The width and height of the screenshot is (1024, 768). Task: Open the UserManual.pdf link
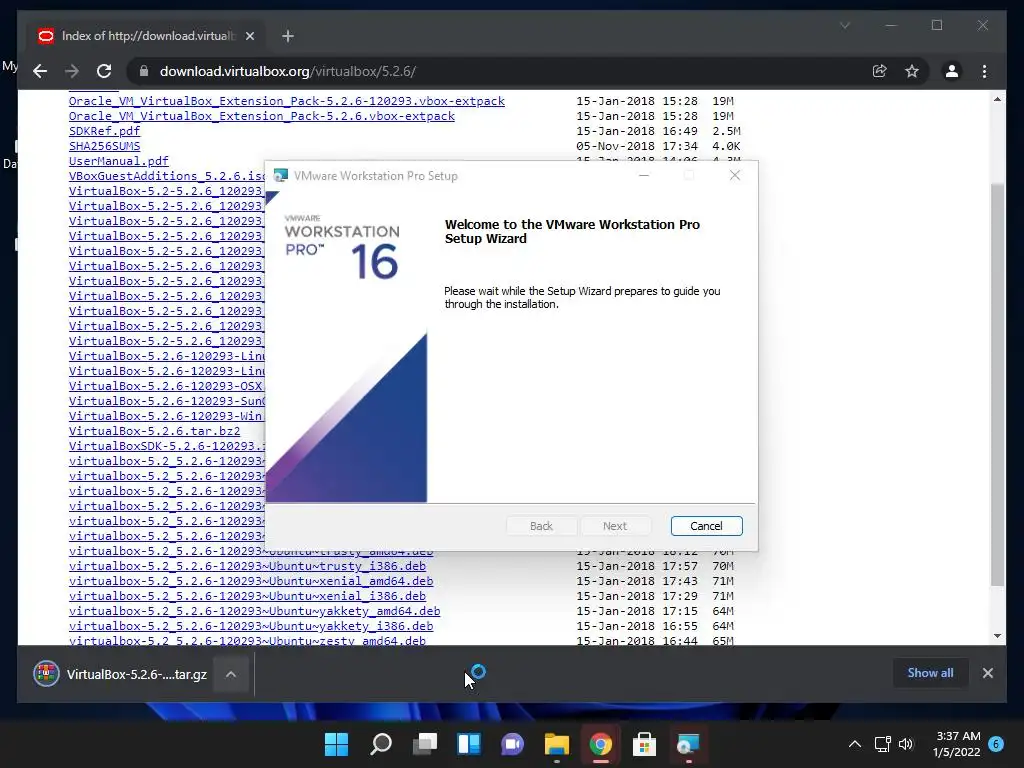point(119,161)
